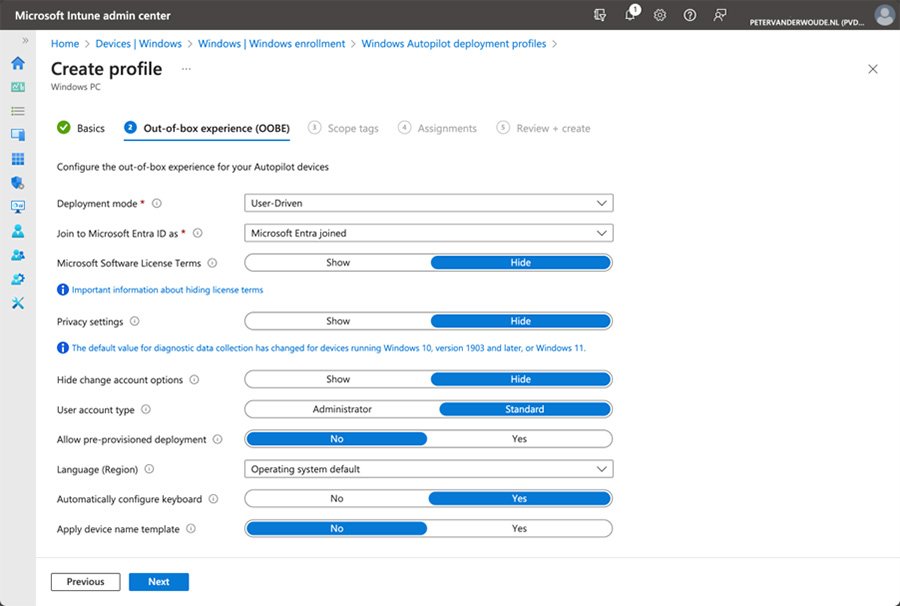
Task: Open the settings gear in the top bar
Action: pos(659,15)
